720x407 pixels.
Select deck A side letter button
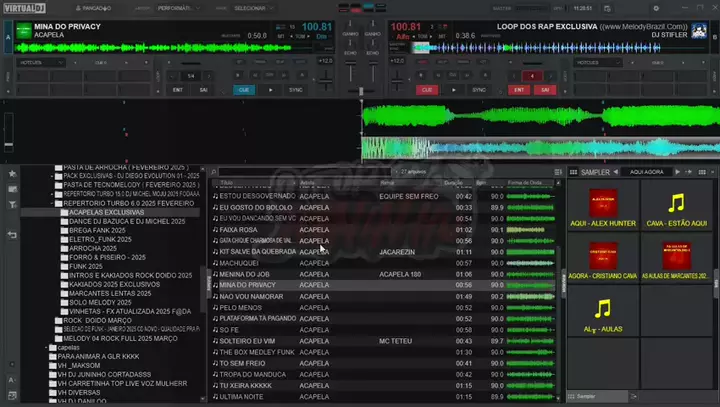pos(8,38)
